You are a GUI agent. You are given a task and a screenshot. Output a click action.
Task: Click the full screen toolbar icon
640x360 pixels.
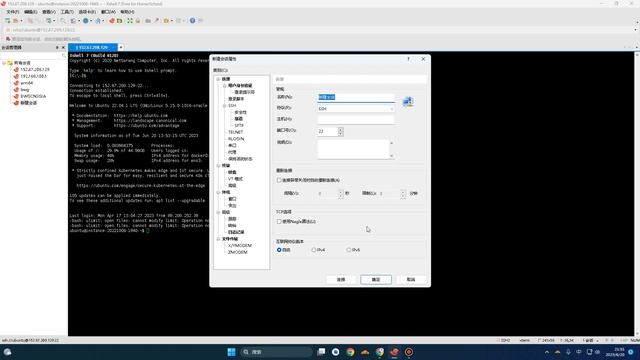[130, 20]
